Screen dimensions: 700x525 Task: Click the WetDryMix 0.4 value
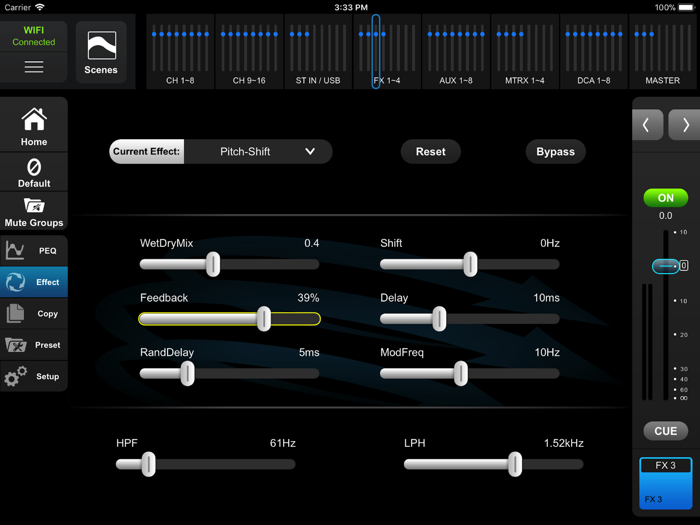coord(312,243)
